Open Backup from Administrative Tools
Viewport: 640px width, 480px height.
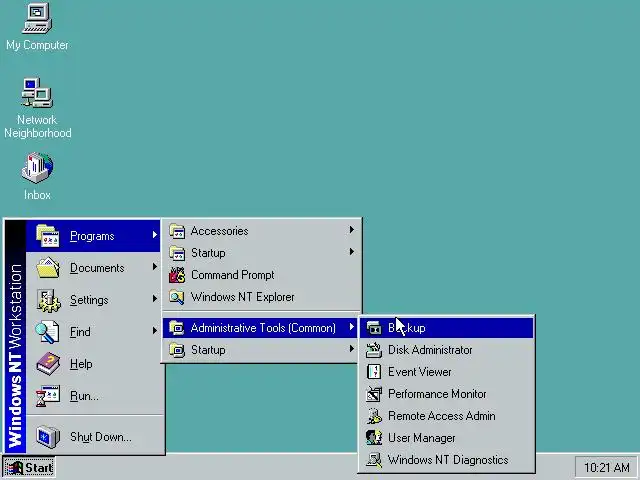pyautogui.click(x=447, y=328)
